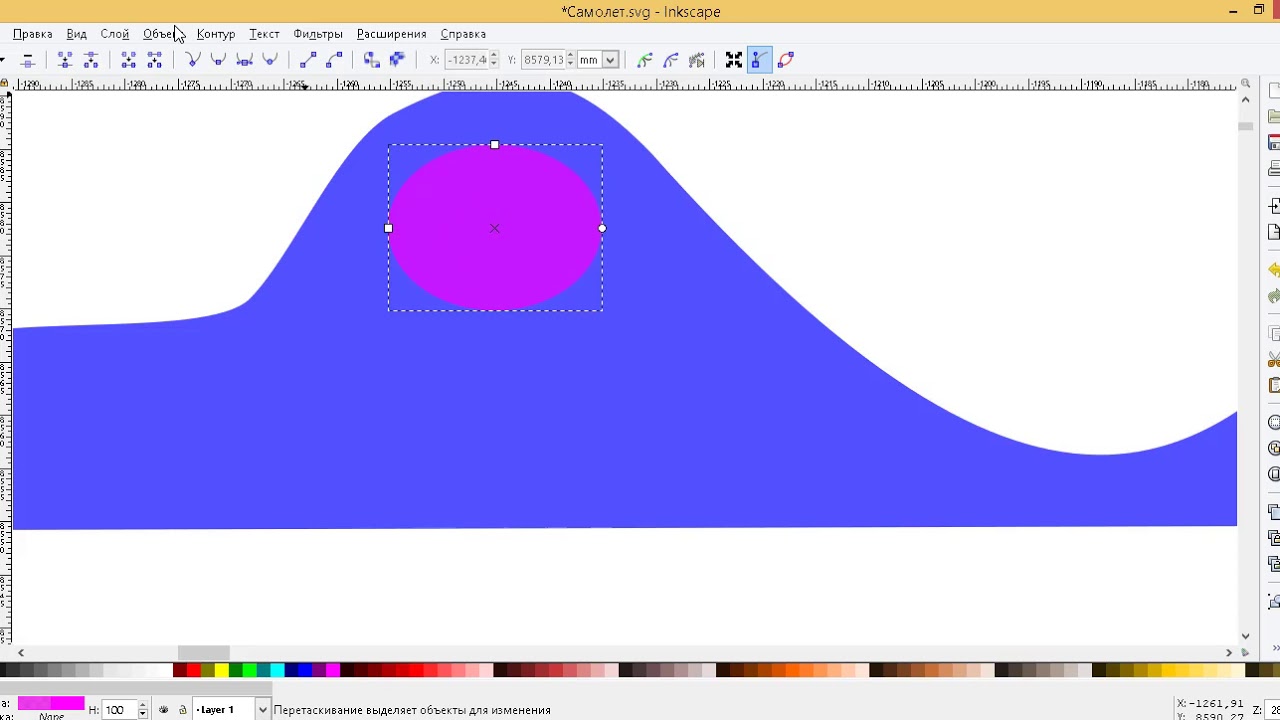Viewport: 1280px width, 720px height.
Task: Click Save document icon in right command bar
Action: [1274, 143]
